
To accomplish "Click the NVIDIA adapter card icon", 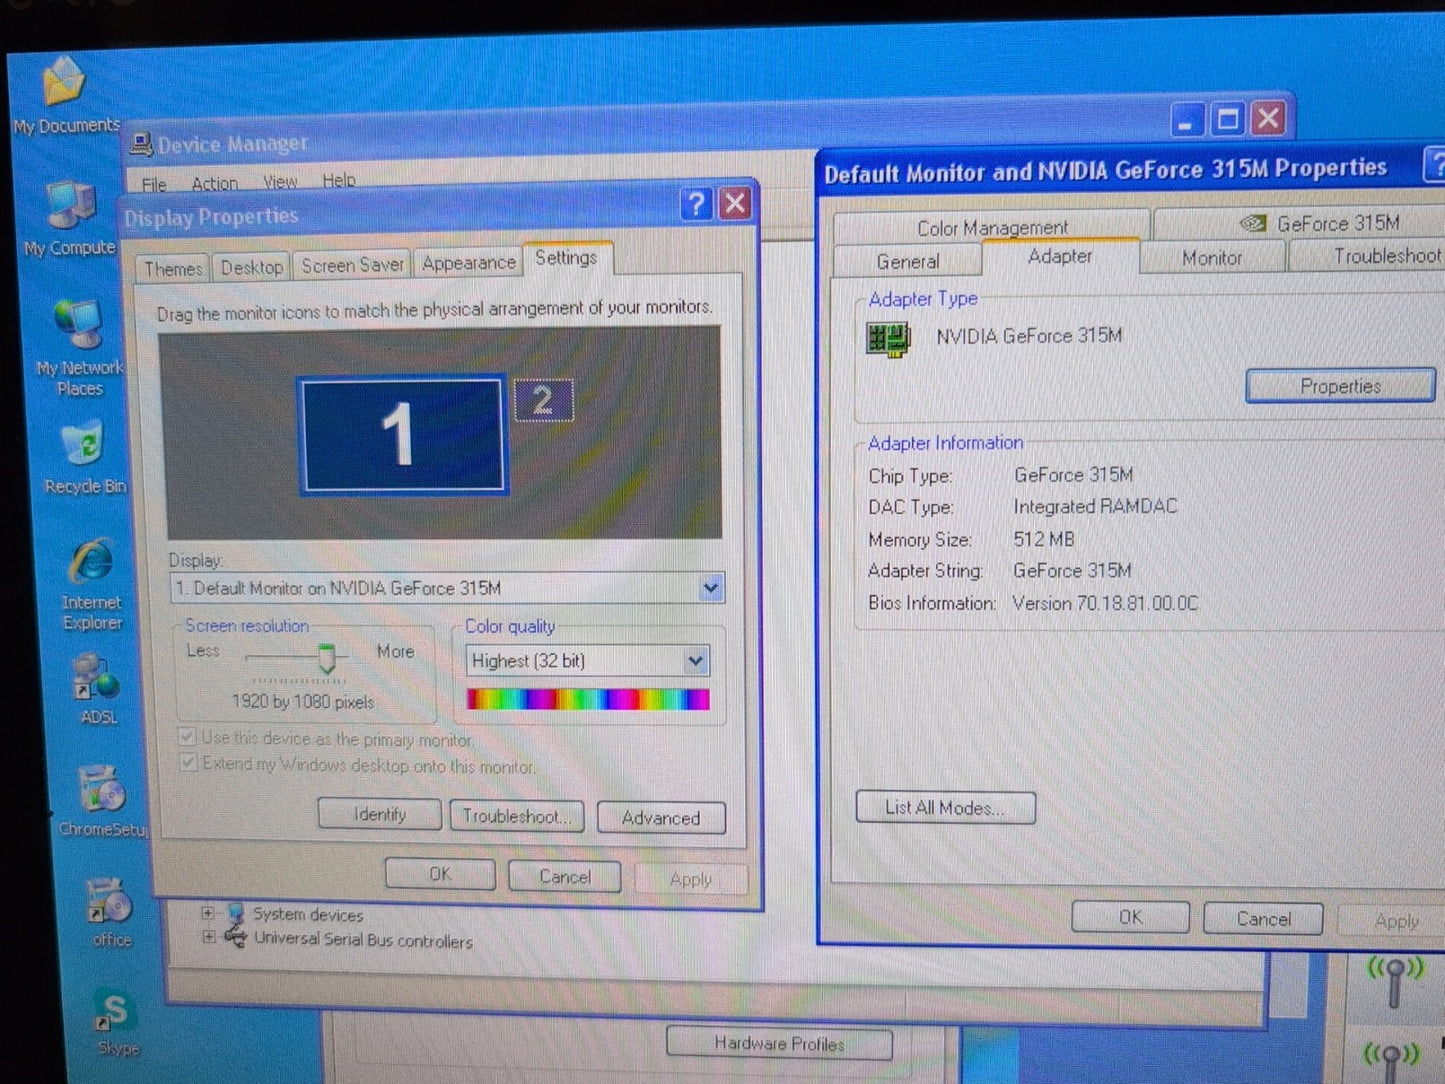I will [x=888, y=340].
